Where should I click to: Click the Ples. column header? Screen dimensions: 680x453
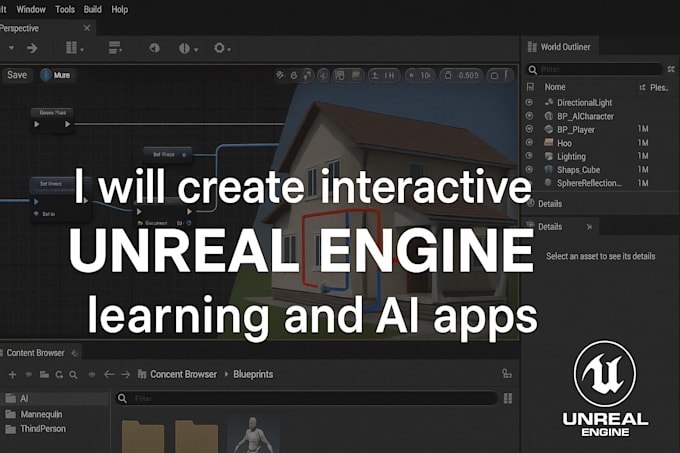[654, 88]
